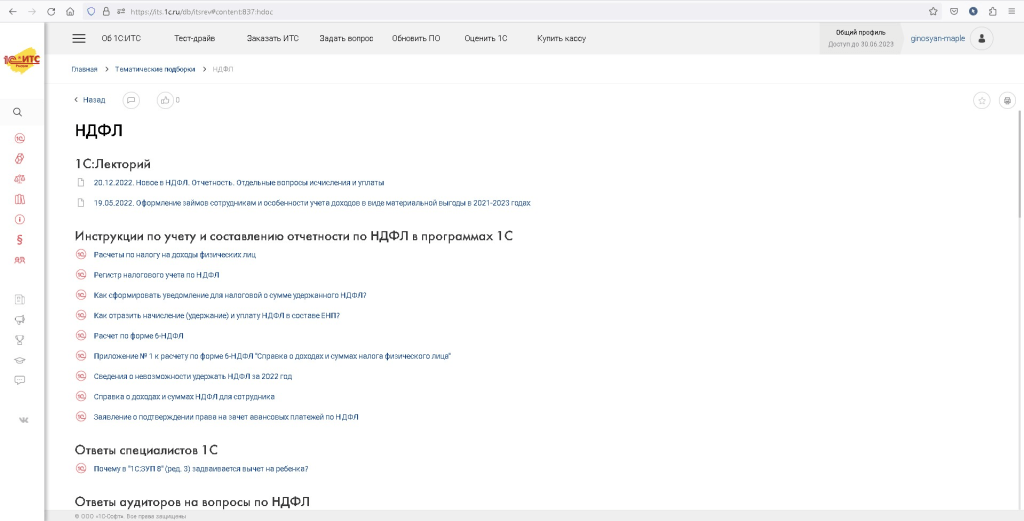Click the people sidebar icon
Screen dimensions: 1024x521
coord(20,260)
